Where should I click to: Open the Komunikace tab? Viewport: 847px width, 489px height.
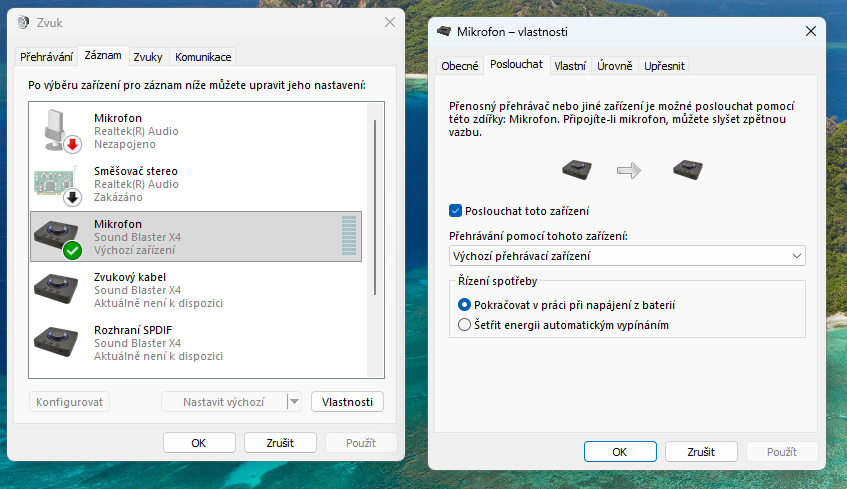(x=203, y=57)
